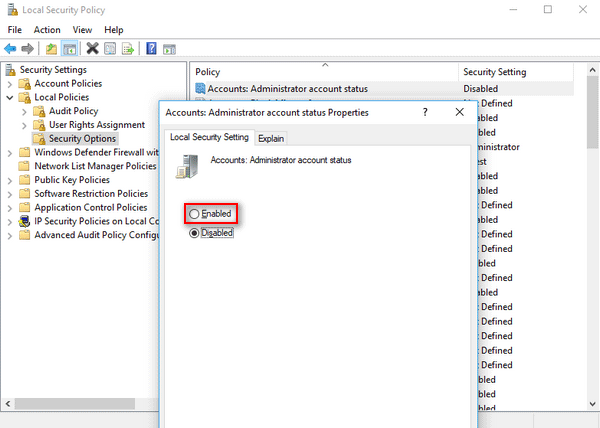Click the Administrator account status policy row icon
600x428 pixels.
[x=200, y=89]
